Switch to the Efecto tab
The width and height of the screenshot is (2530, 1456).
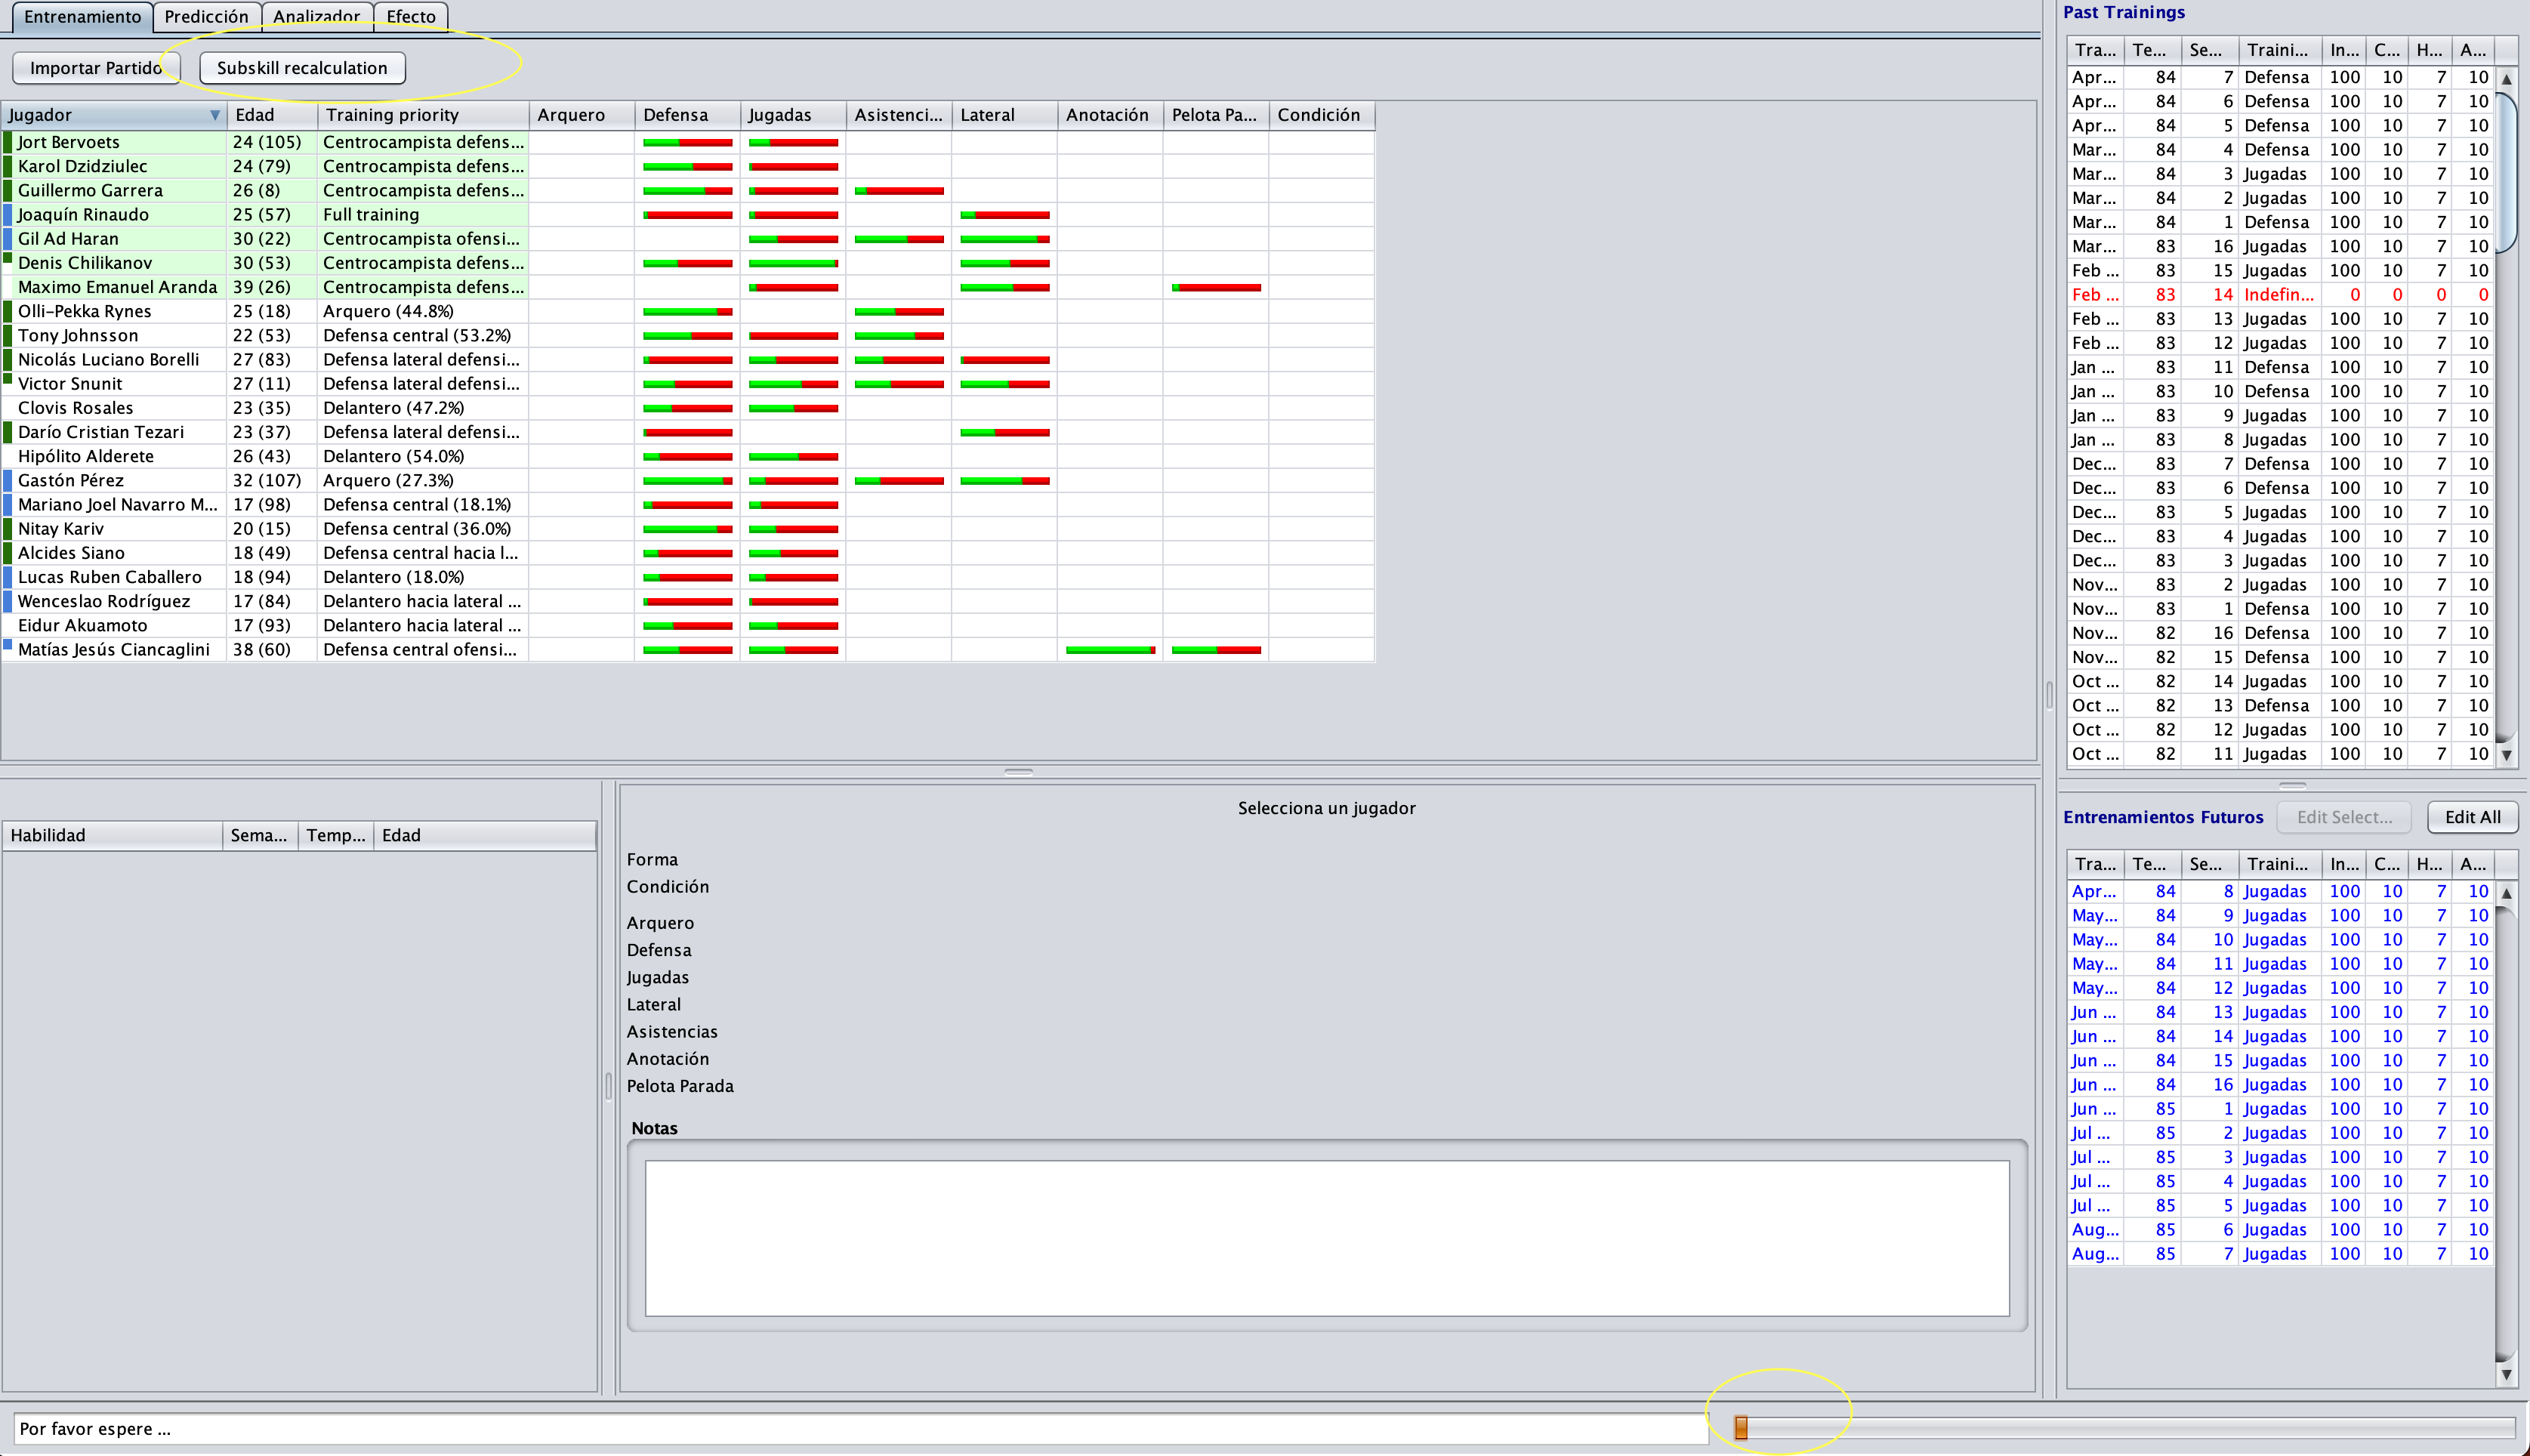coord(411,17)
